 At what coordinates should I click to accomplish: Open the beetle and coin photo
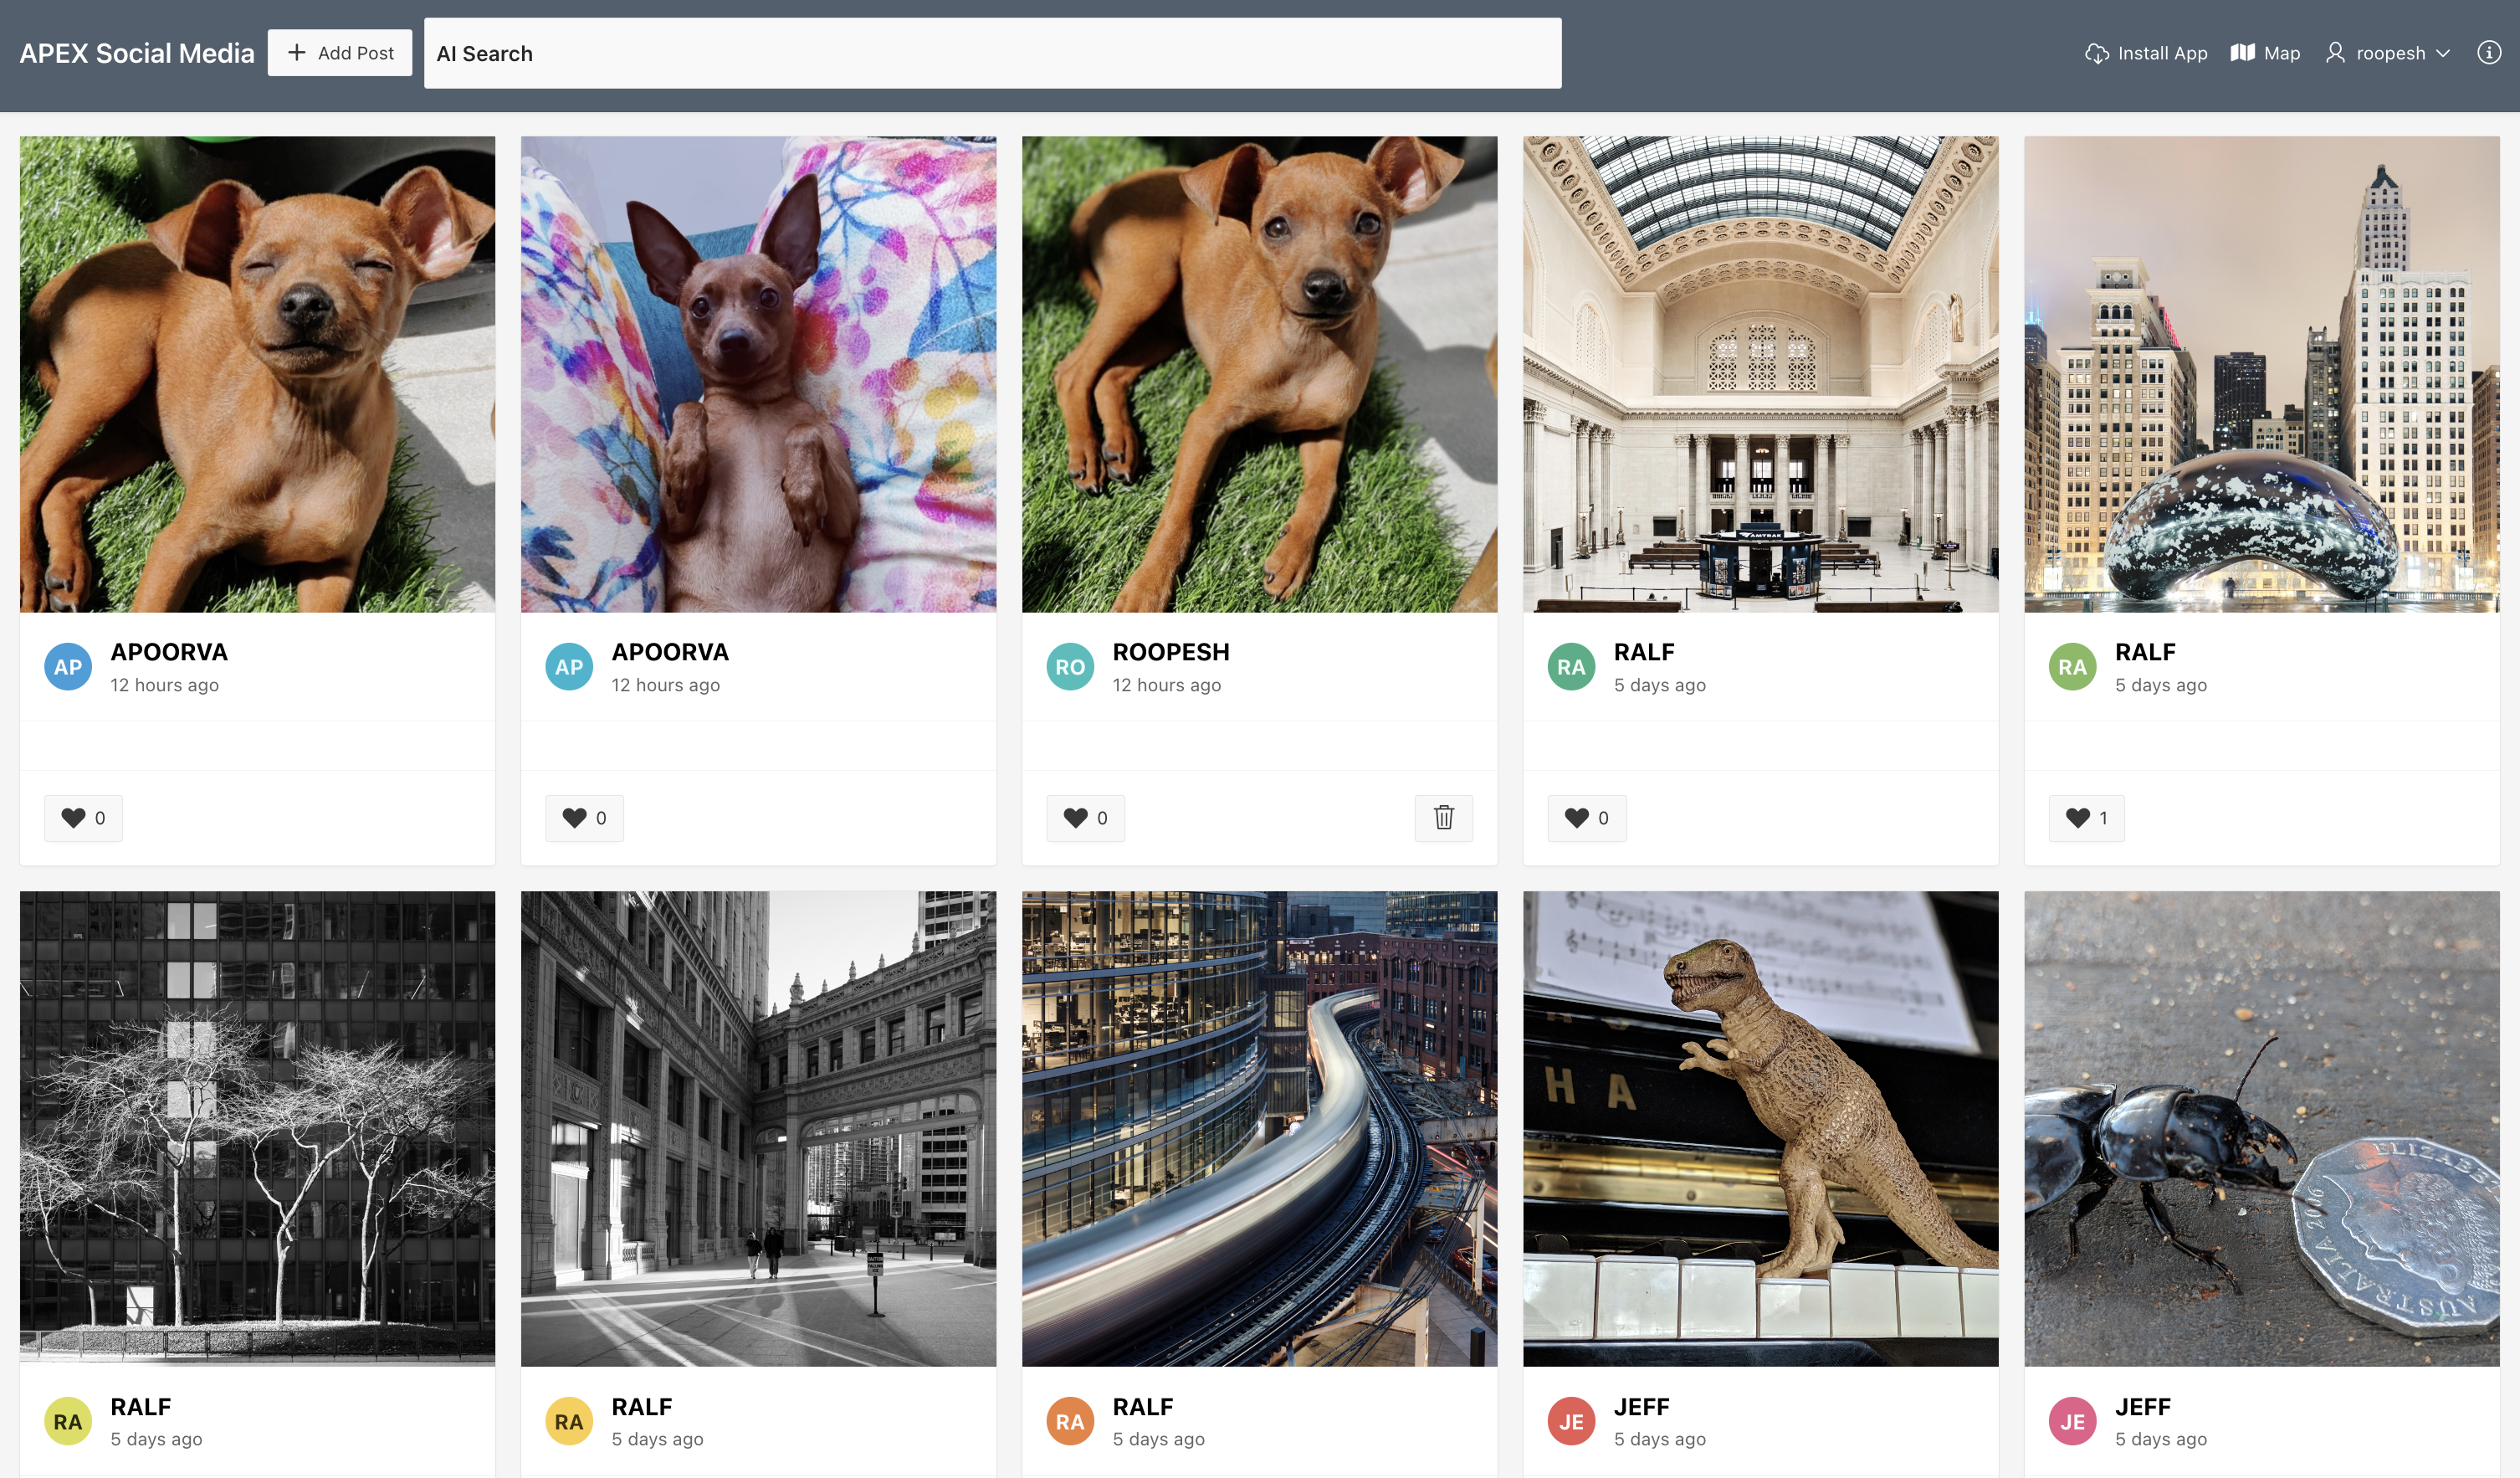pyautogui.click(x=2261, y=1128)
